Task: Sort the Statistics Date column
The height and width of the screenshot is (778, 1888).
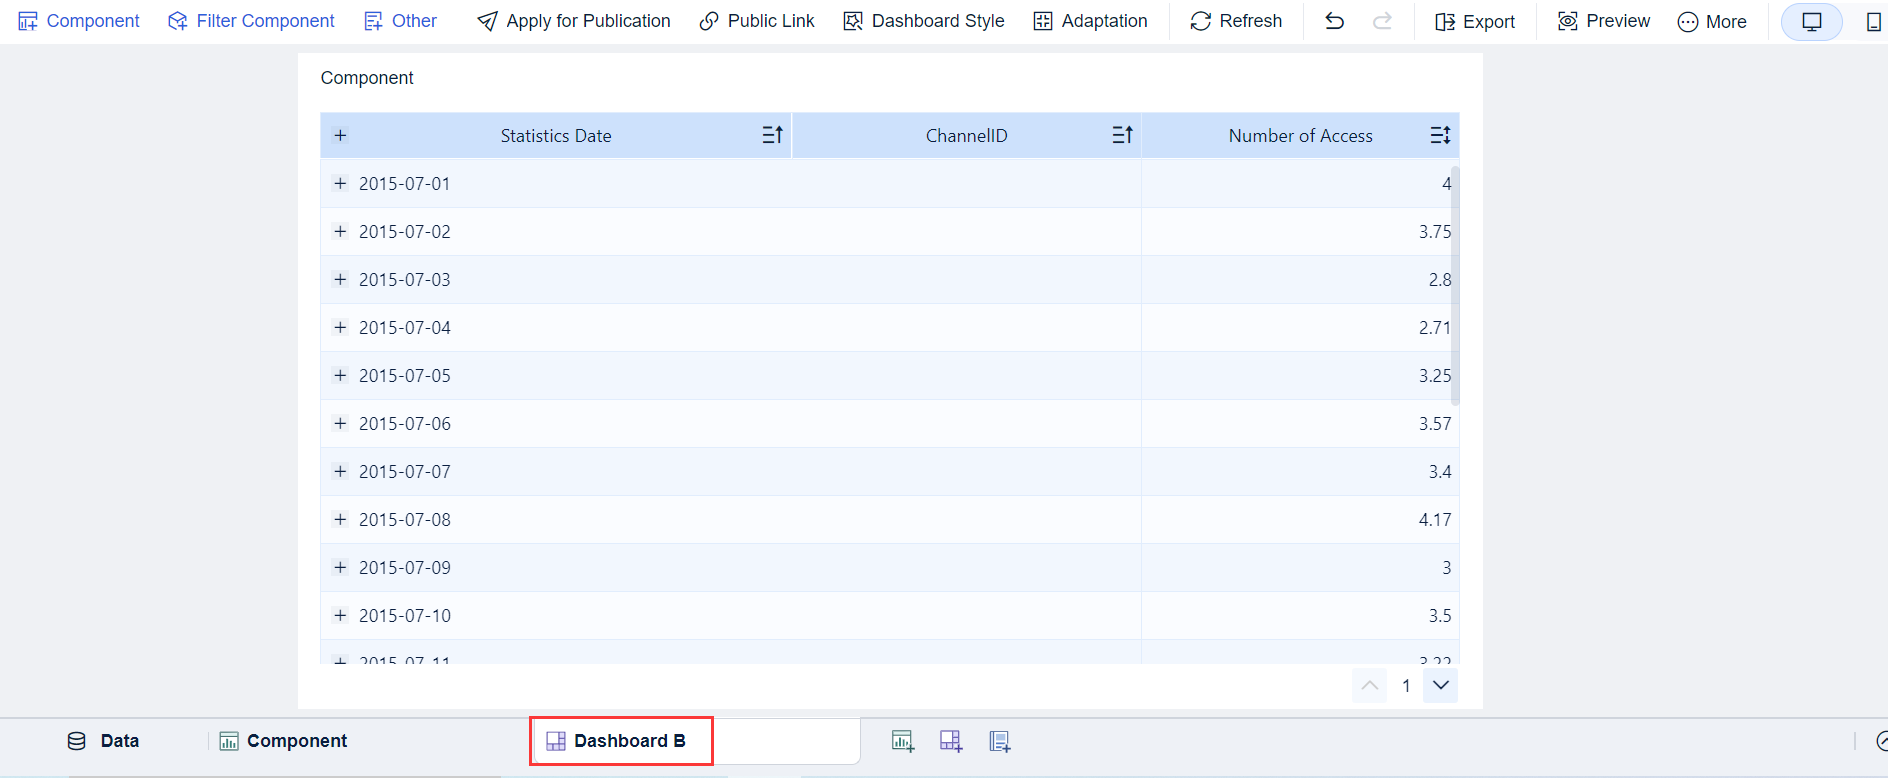Action: pyautogui.click(x=772, y=135)
